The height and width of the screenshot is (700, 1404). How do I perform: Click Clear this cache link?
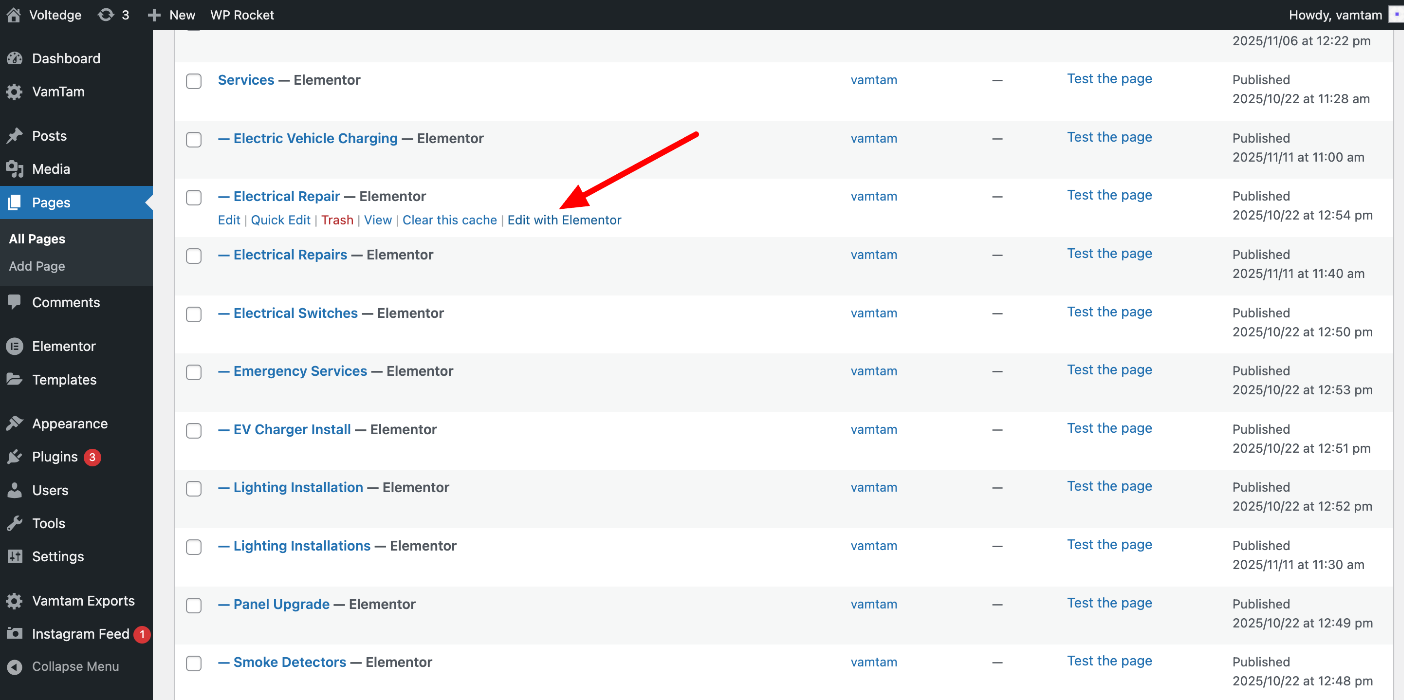[x=449, y=220]
